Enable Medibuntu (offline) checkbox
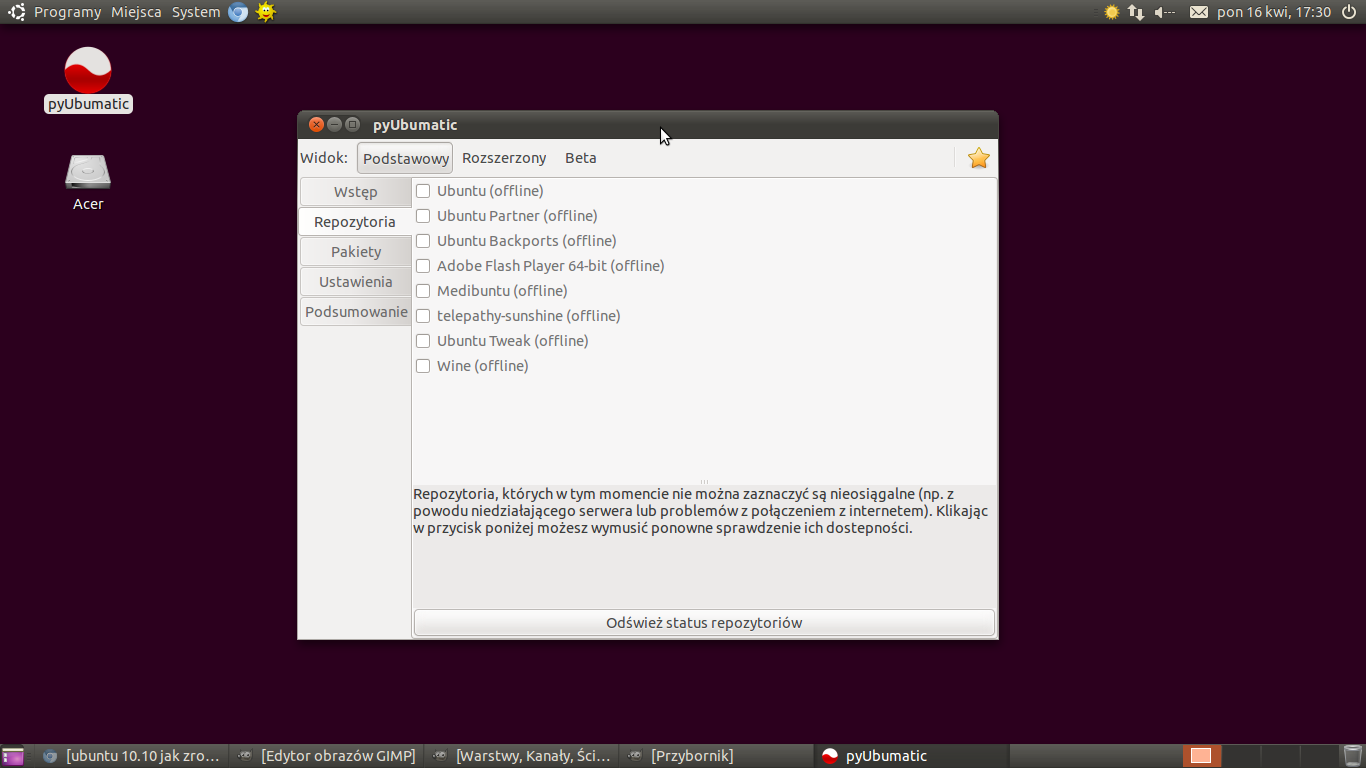 tap(423, 291)
